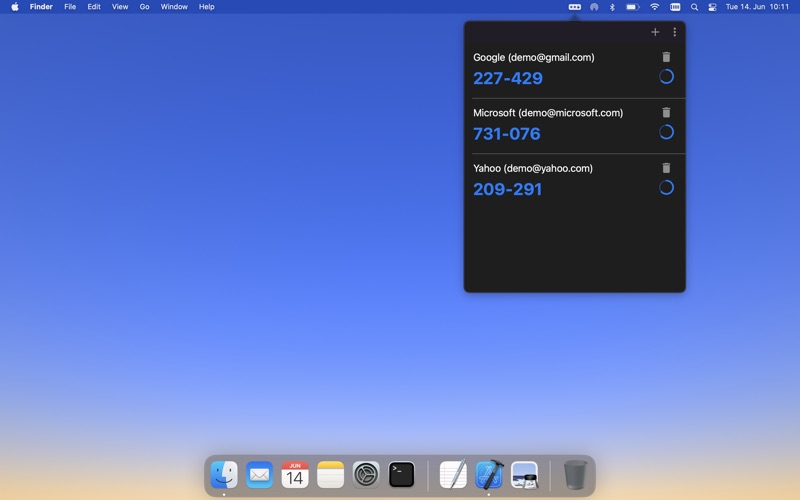Open the Trash in the Dock
This screenshot has width=800, height=500.
576,474
